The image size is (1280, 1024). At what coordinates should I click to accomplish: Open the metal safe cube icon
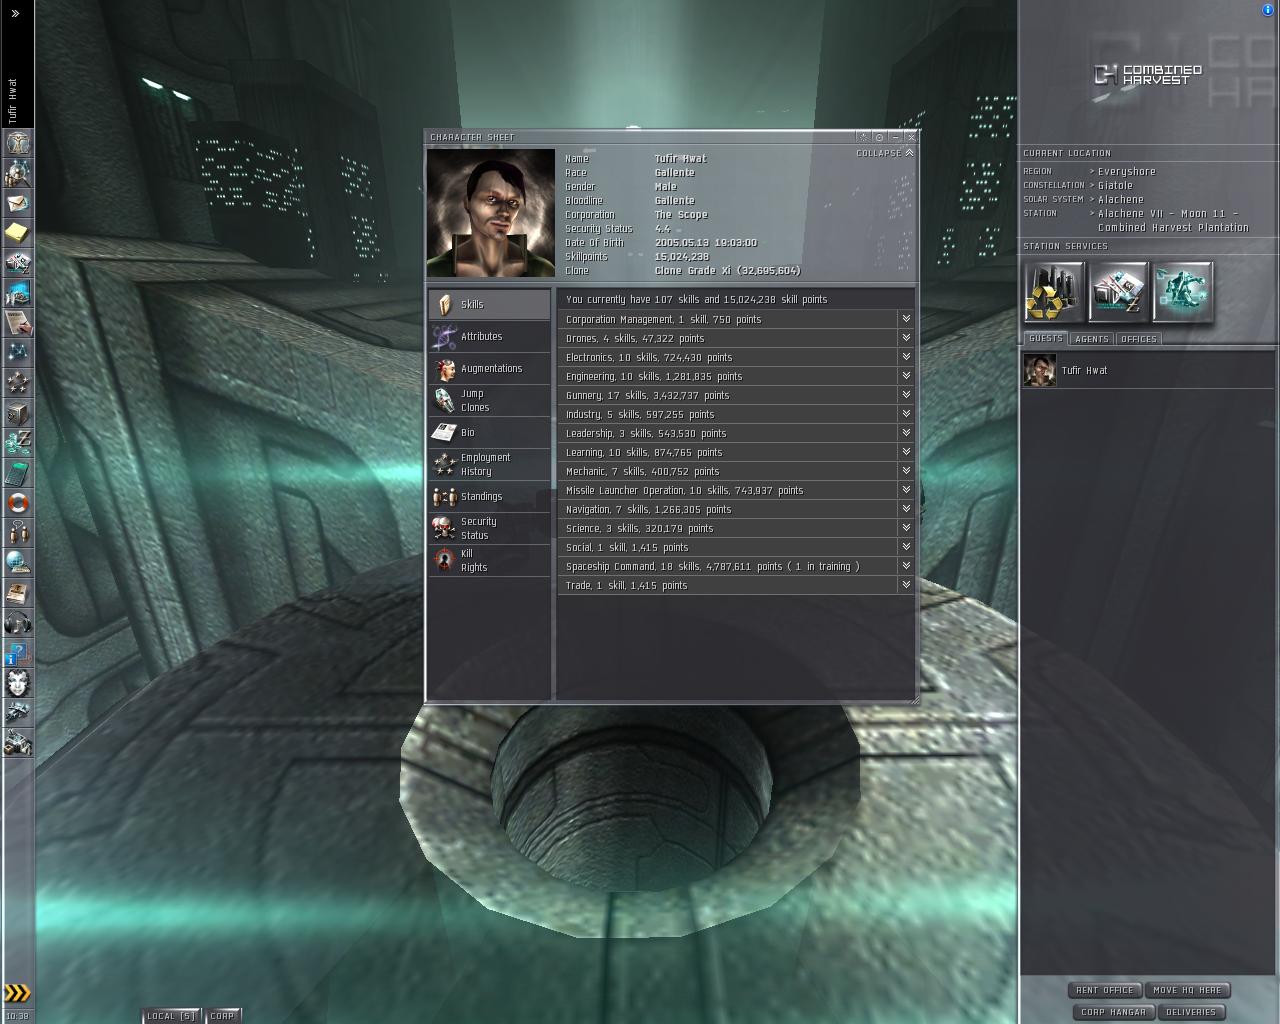[18, 413]
